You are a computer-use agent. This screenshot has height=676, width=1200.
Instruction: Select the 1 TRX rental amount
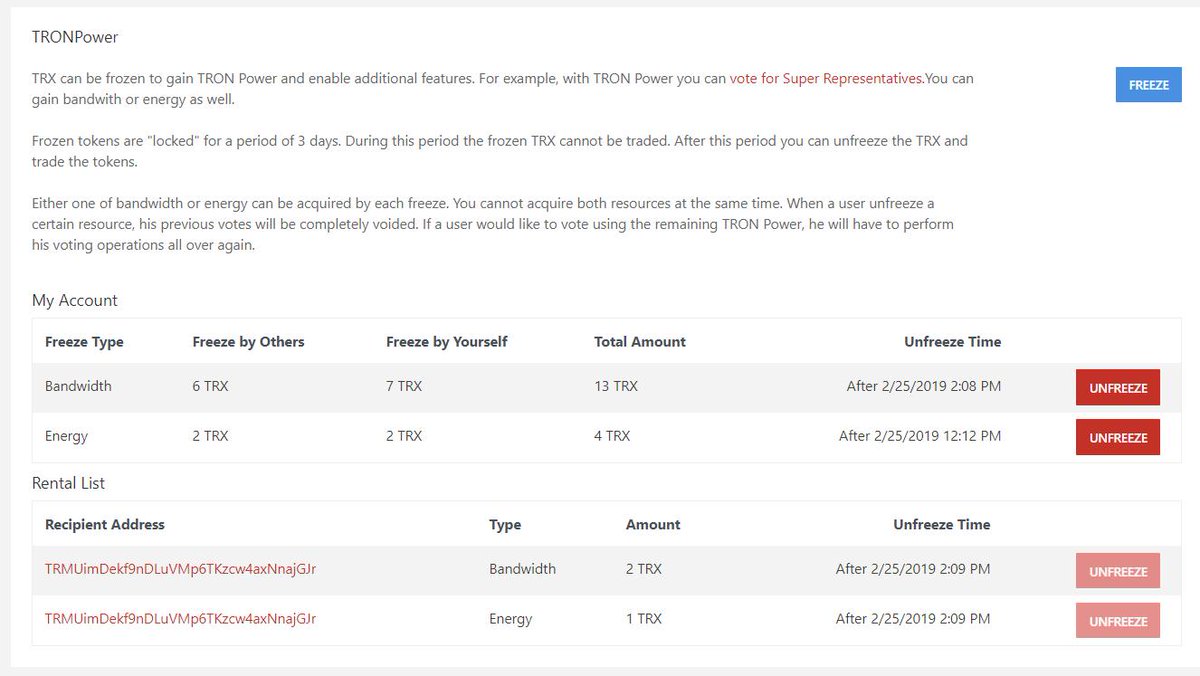pos(644,619)
